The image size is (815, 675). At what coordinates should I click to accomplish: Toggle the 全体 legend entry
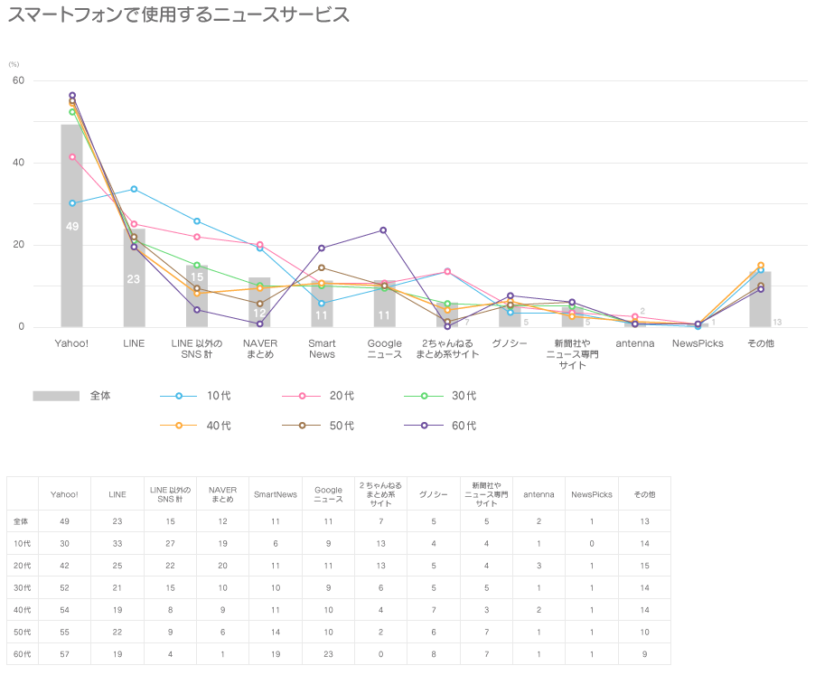76,394
